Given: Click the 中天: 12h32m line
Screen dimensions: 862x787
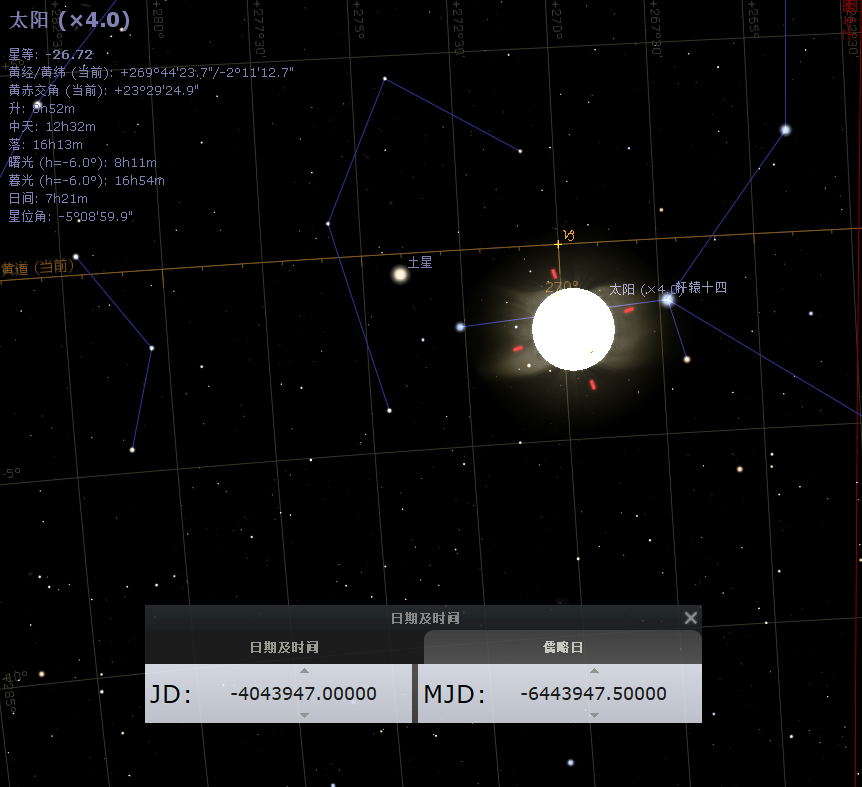Looking at the screenshot, I should point(52,126).
